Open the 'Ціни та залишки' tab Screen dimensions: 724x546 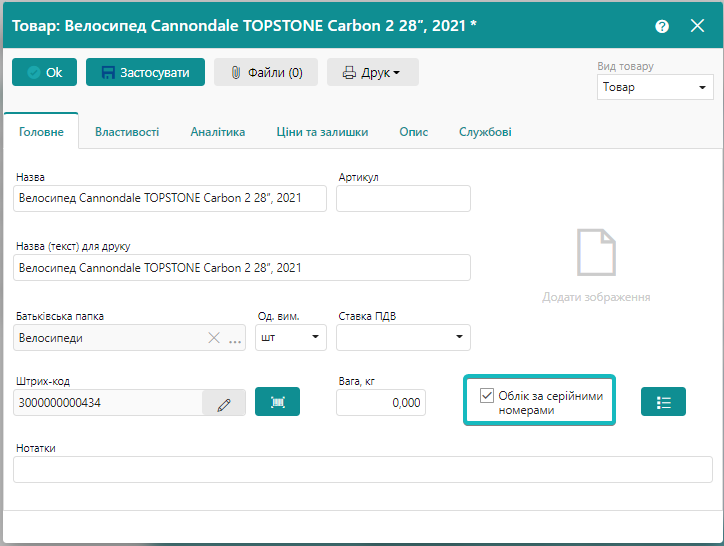tap(322, 131)
